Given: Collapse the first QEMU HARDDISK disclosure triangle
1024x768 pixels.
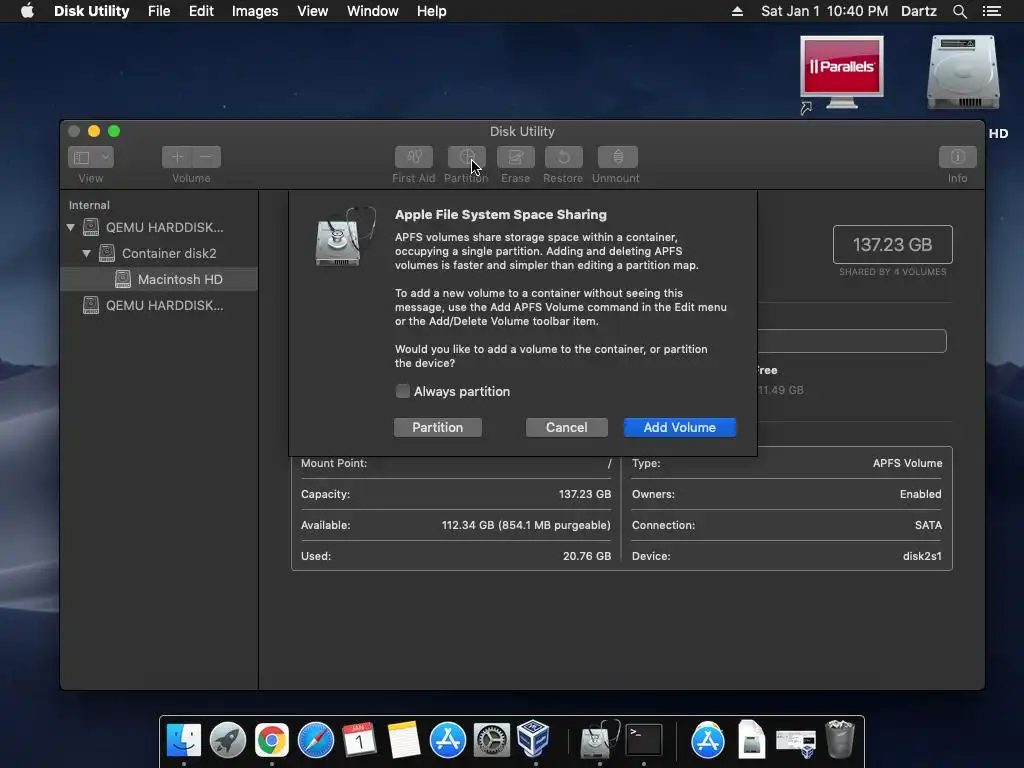Looking at the screenshot, I should point(71,227).
